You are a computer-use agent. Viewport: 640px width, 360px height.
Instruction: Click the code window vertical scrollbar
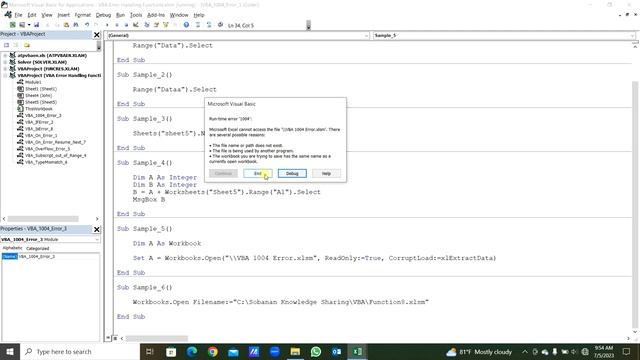[x=635, y=204]
